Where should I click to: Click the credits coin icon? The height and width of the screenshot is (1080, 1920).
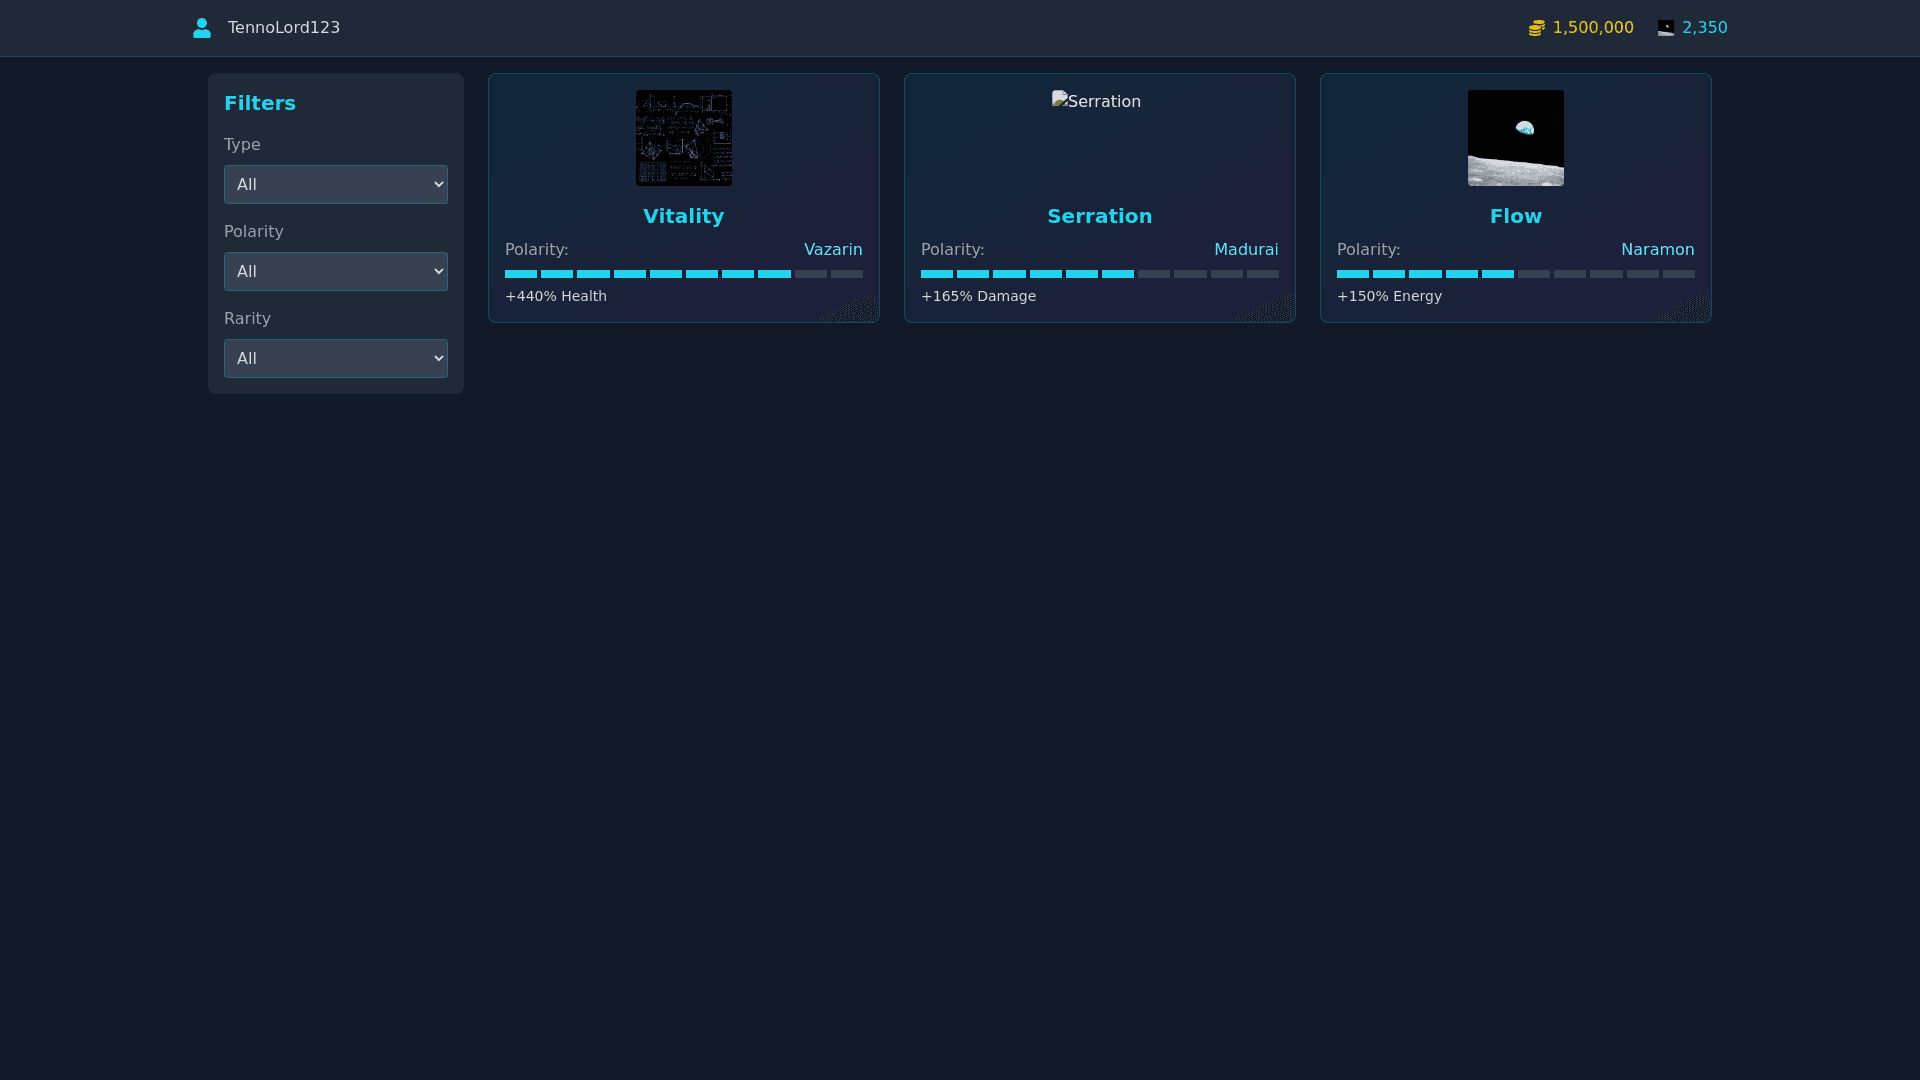(1538, 27)
